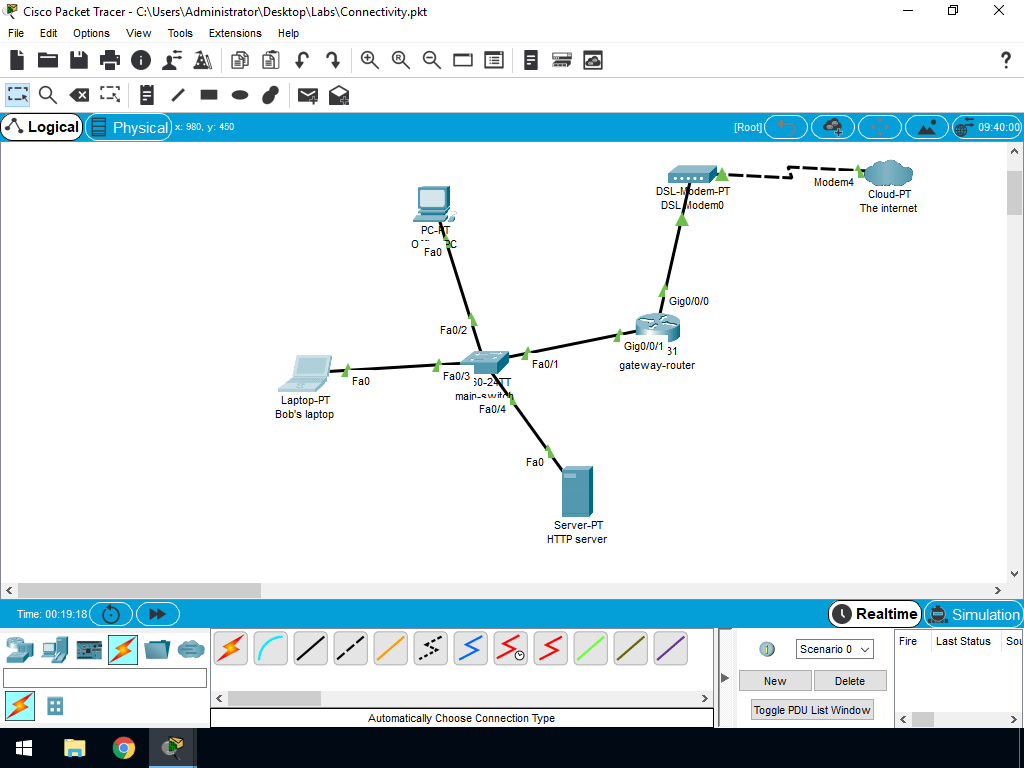Select the Add Simple PDU envelope tool
The height and width of the screenshot is (768, 1024).
pos(307,95)
